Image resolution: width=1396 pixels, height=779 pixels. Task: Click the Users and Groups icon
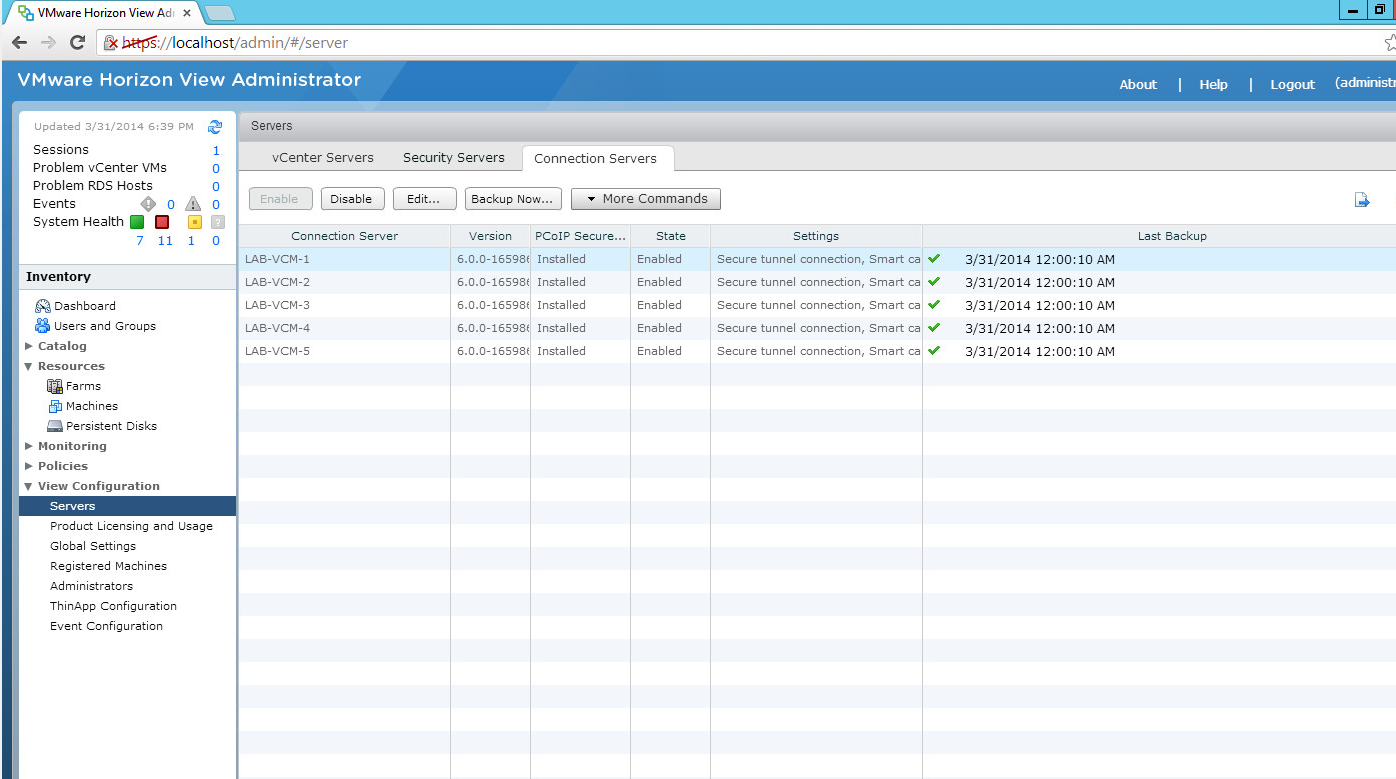point(42,326)
